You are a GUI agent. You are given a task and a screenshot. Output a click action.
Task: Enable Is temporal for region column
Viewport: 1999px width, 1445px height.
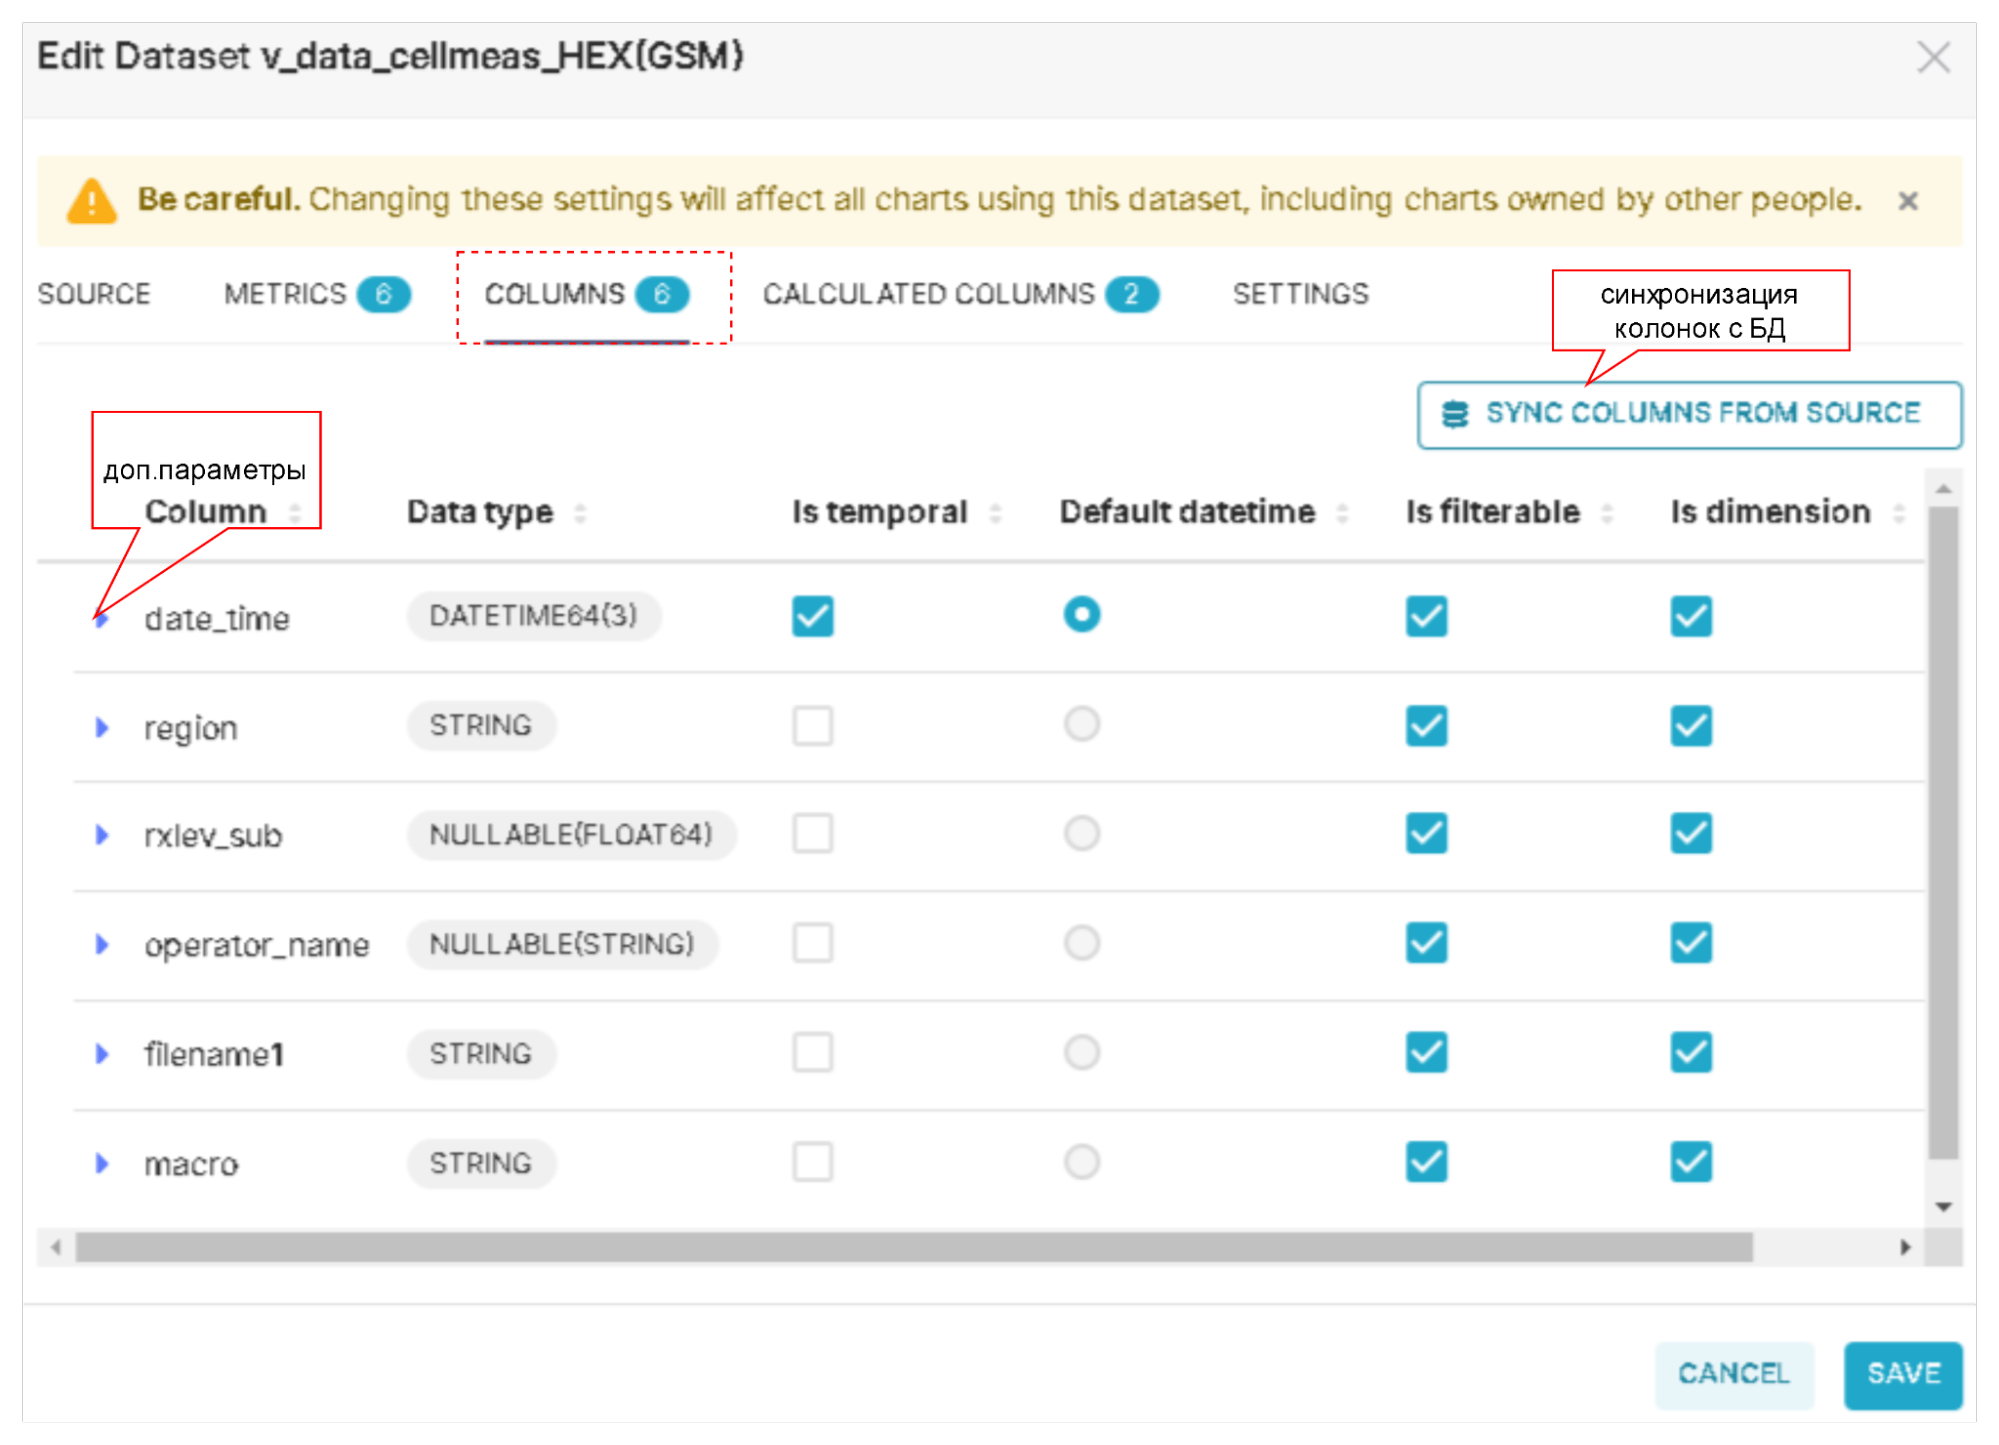[x=812, y=725]
